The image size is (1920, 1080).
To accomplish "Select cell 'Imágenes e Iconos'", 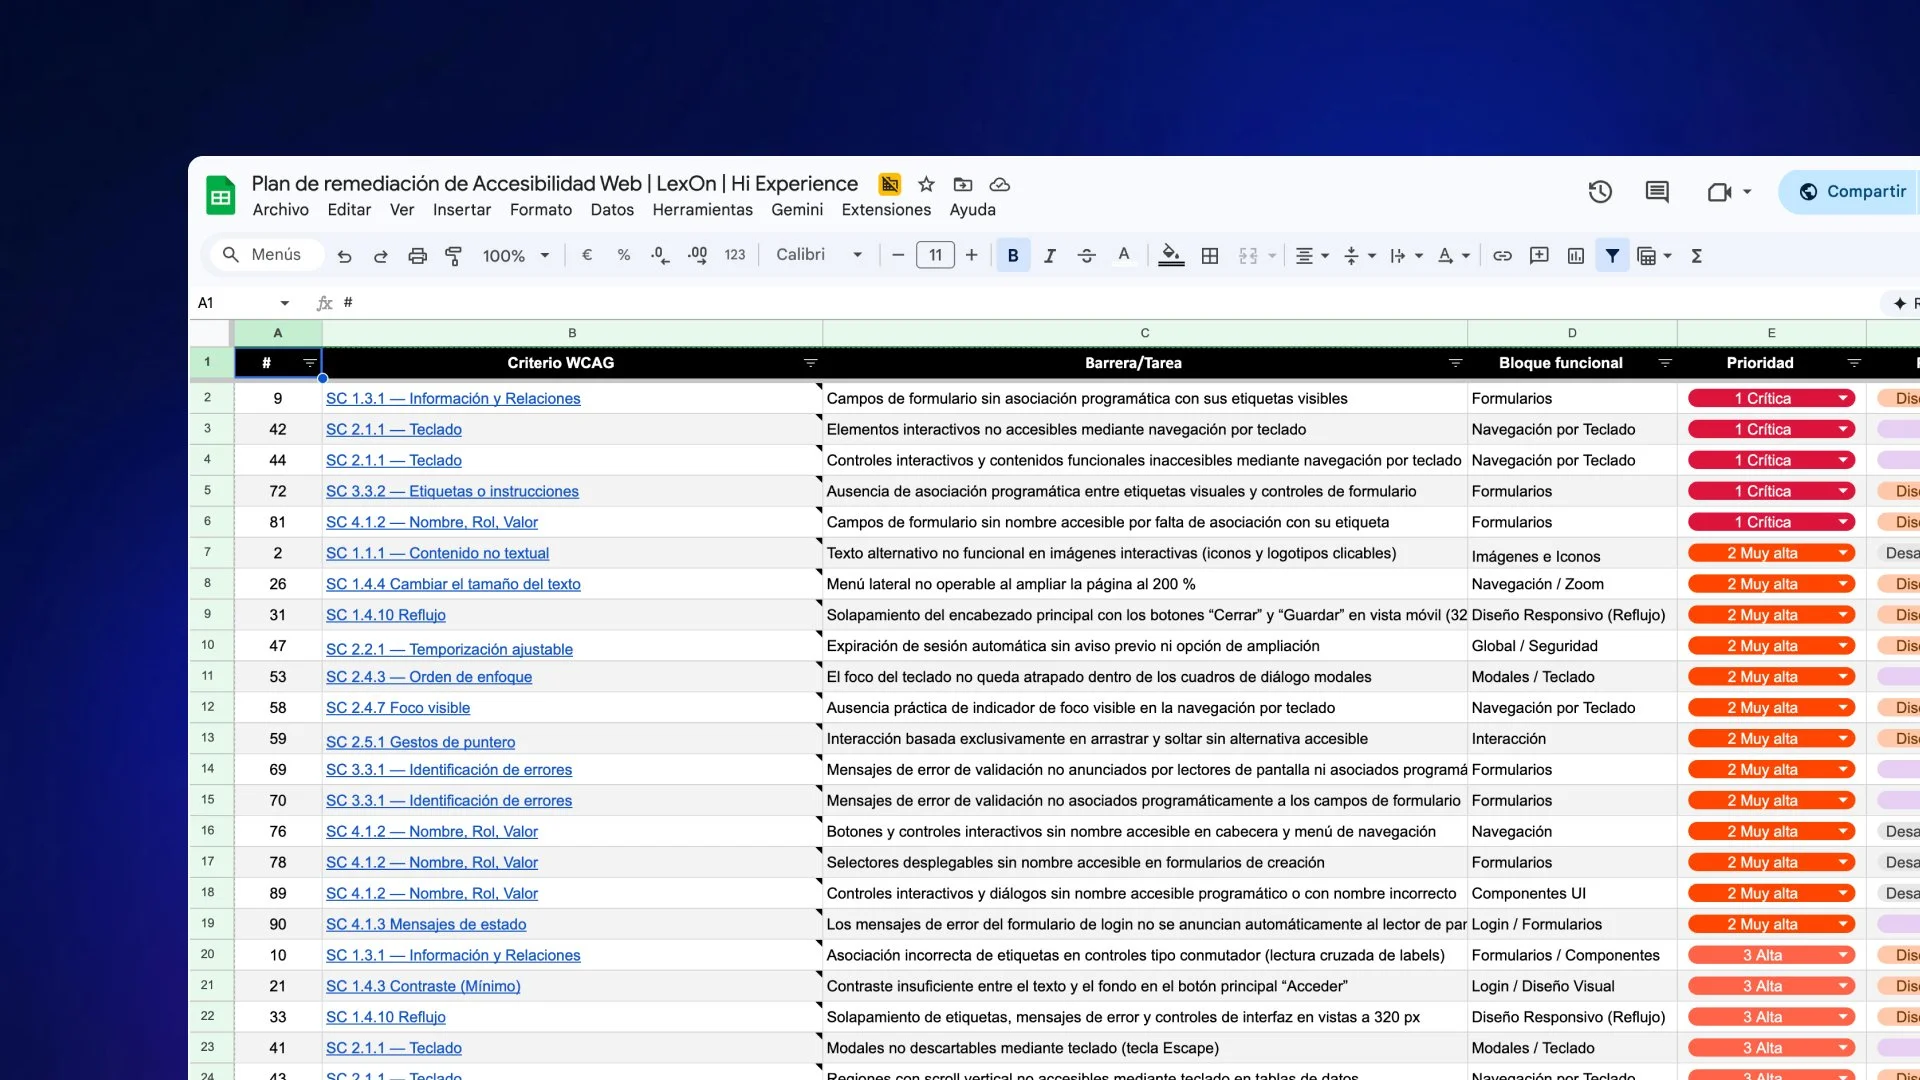I will (x=1572, y=554).
